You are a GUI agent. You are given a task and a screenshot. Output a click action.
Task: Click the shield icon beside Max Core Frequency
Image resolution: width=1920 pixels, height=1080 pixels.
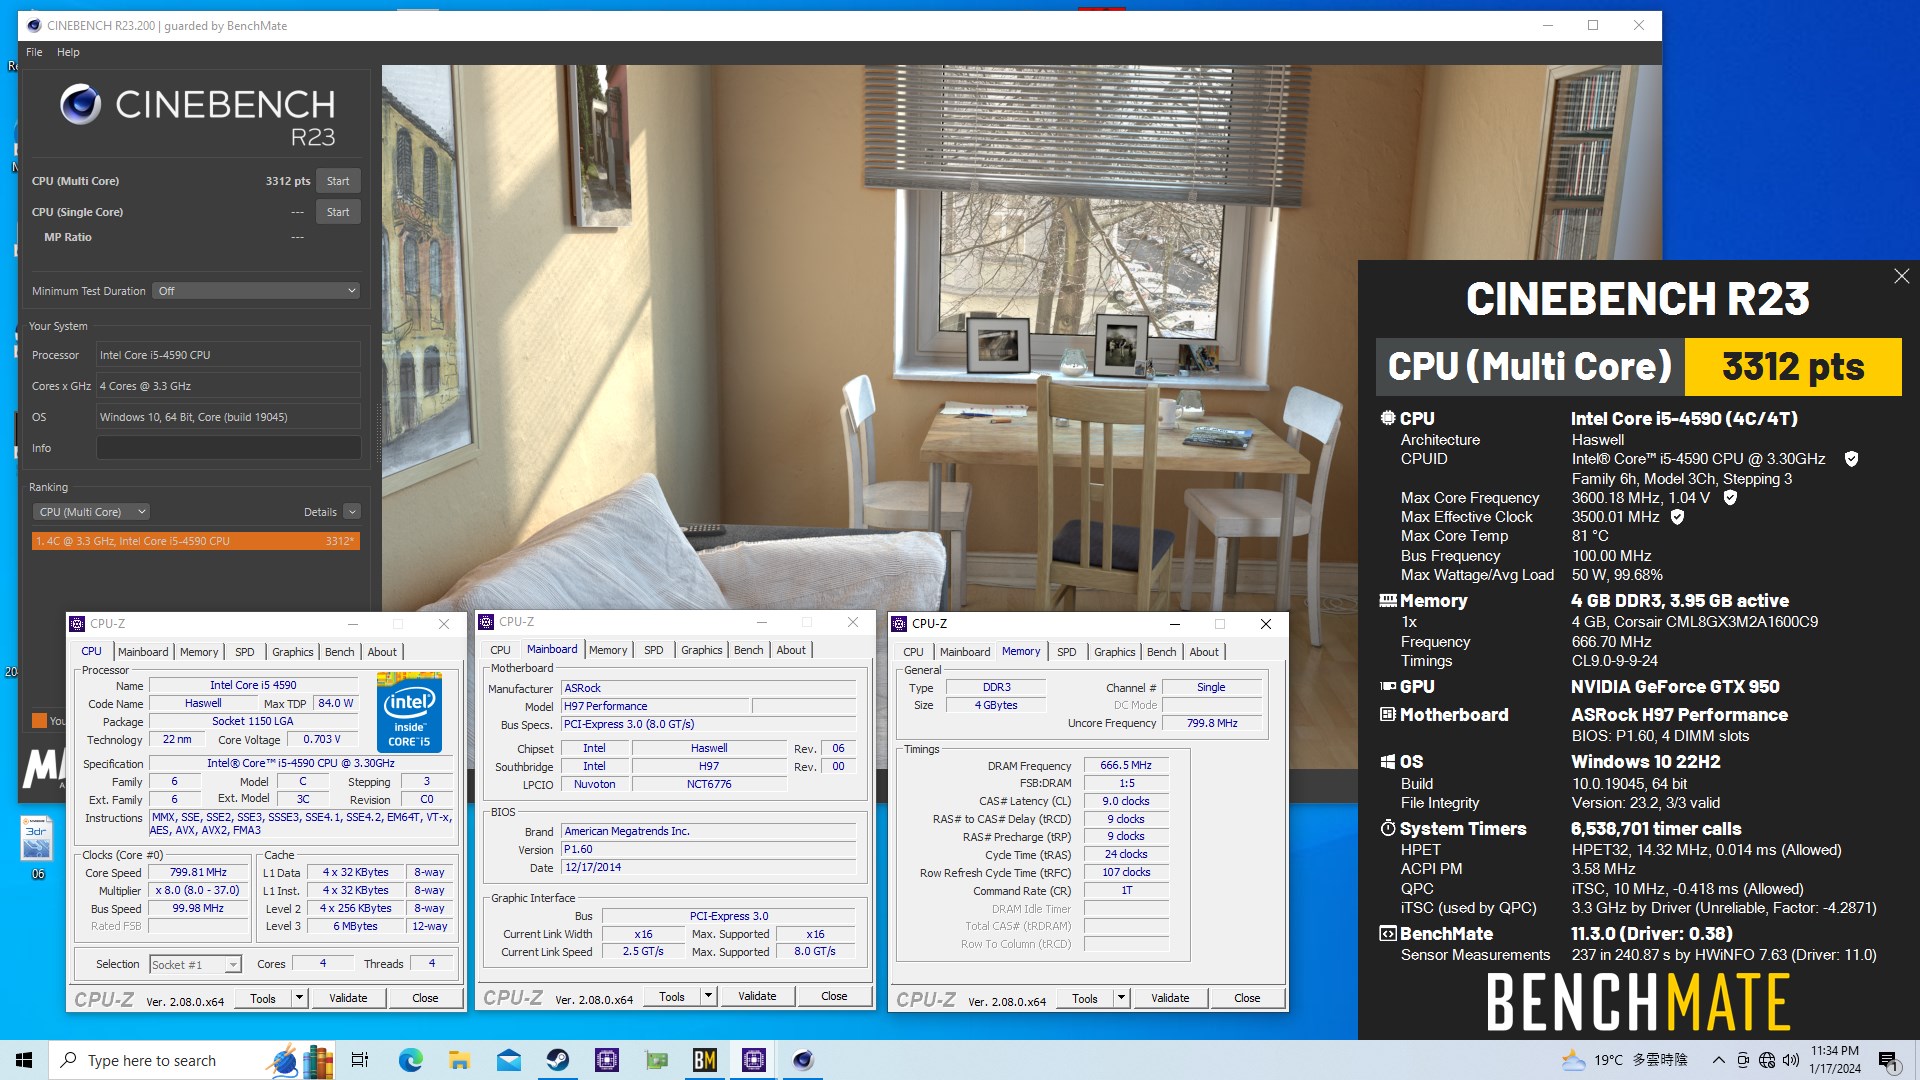1730,497
